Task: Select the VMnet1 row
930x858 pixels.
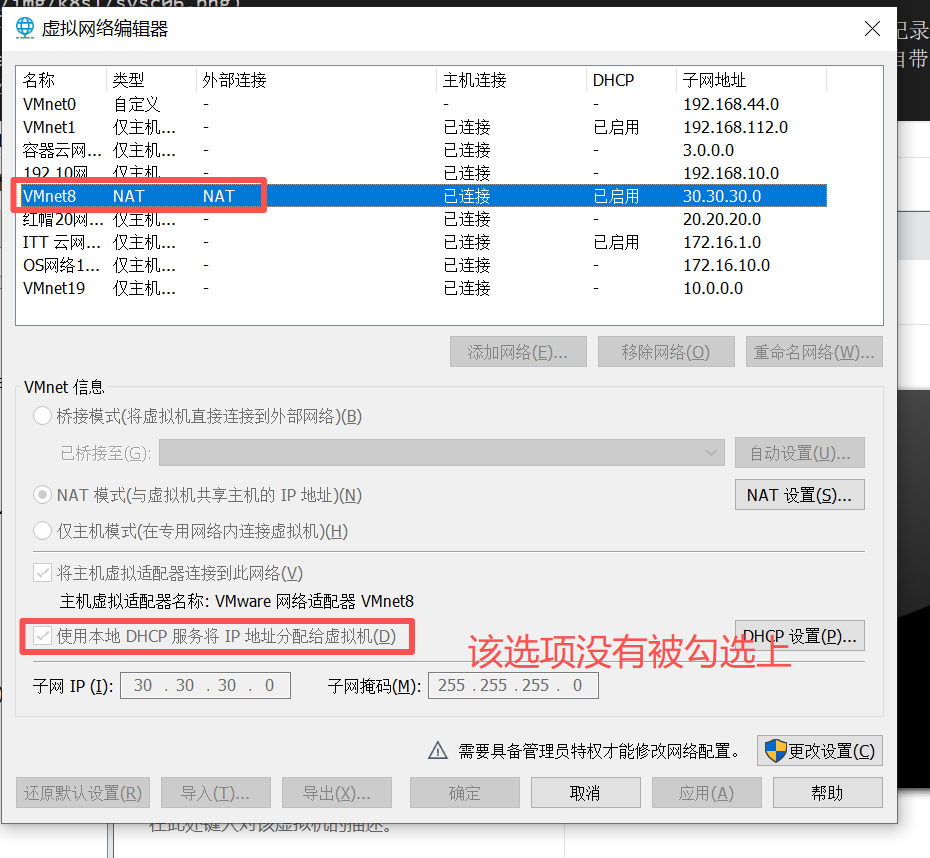Action: (x=422, y=127)
